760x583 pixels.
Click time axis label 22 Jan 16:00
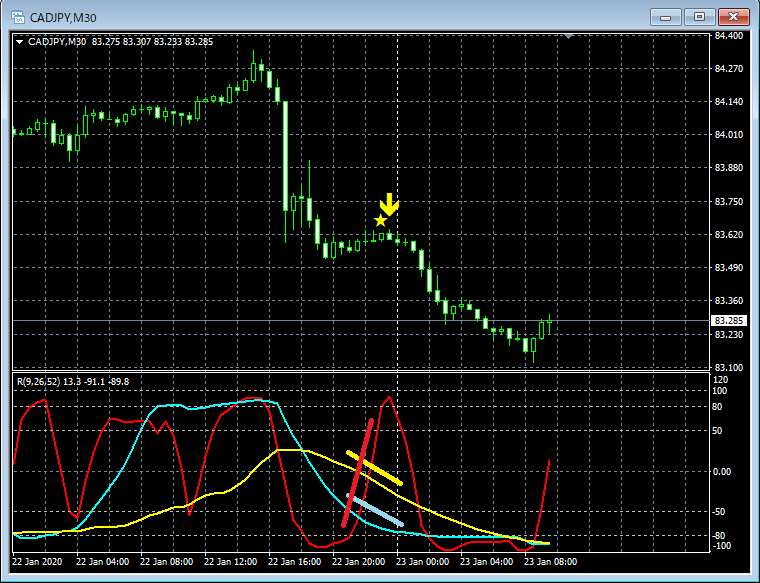click(x=295, y=562)
